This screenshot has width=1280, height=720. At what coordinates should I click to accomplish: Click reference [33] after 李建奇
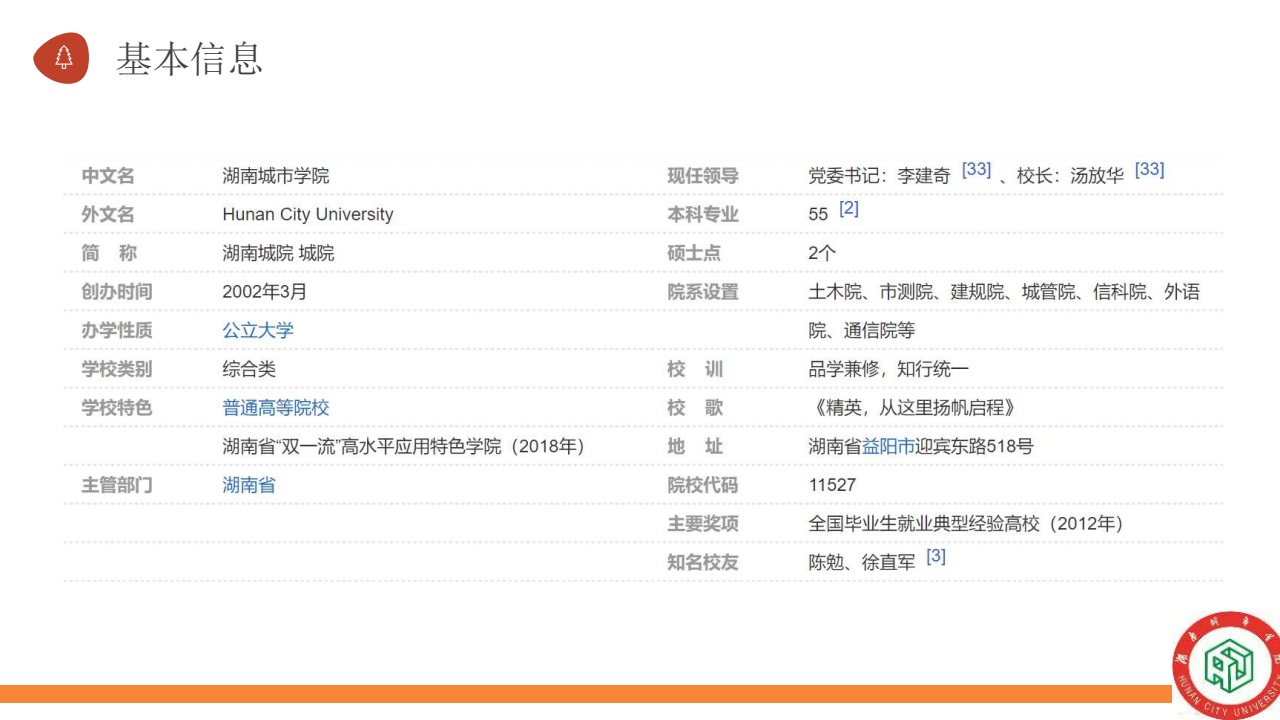click(x=976, y=170)
